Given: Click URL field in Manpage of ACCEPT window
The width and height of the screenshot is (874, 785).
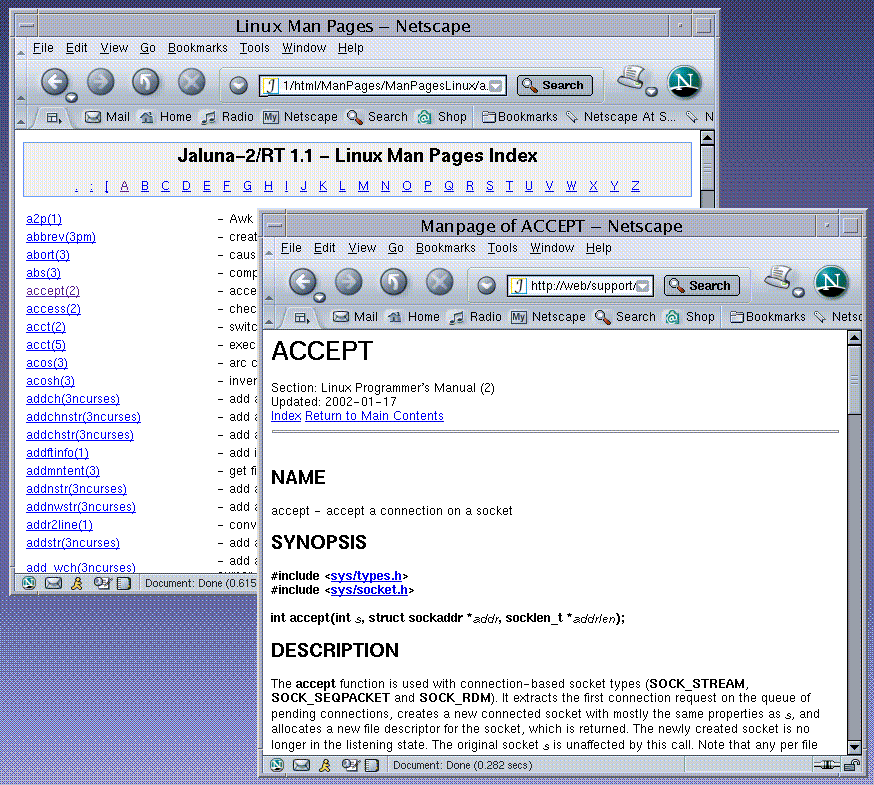Looking at the screenshot, I should (580, 286).
